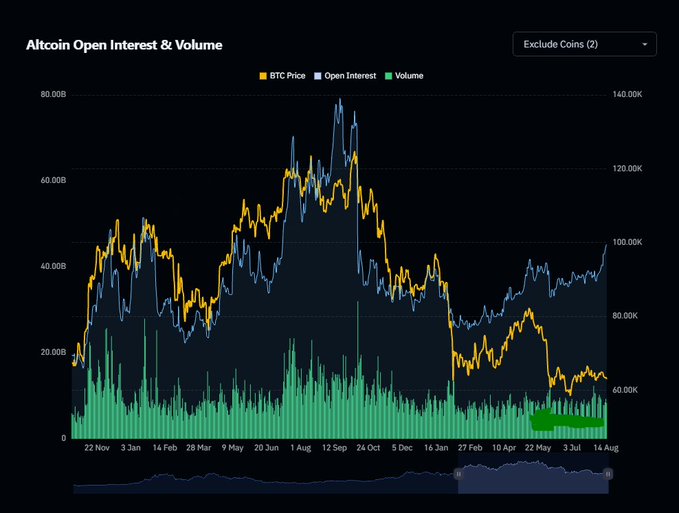Click the 80.00B left axis label
This screenshot has height=513, width=679.
tap(53, 94)
